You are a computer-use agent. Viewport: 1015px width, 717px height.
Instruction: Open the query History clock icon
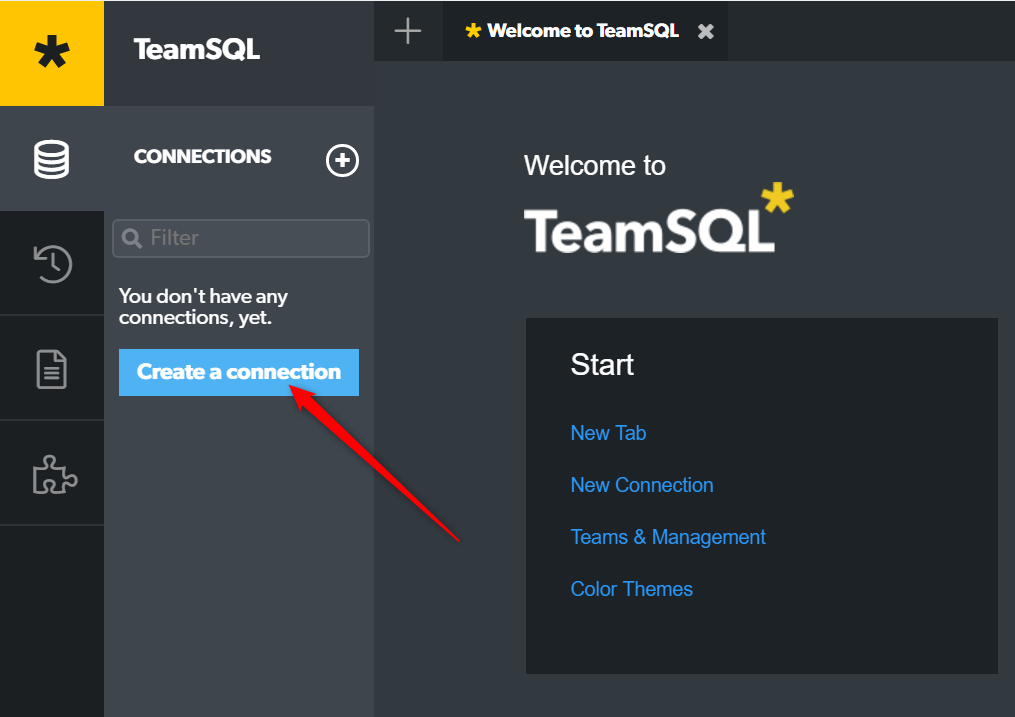coord(52,263)
